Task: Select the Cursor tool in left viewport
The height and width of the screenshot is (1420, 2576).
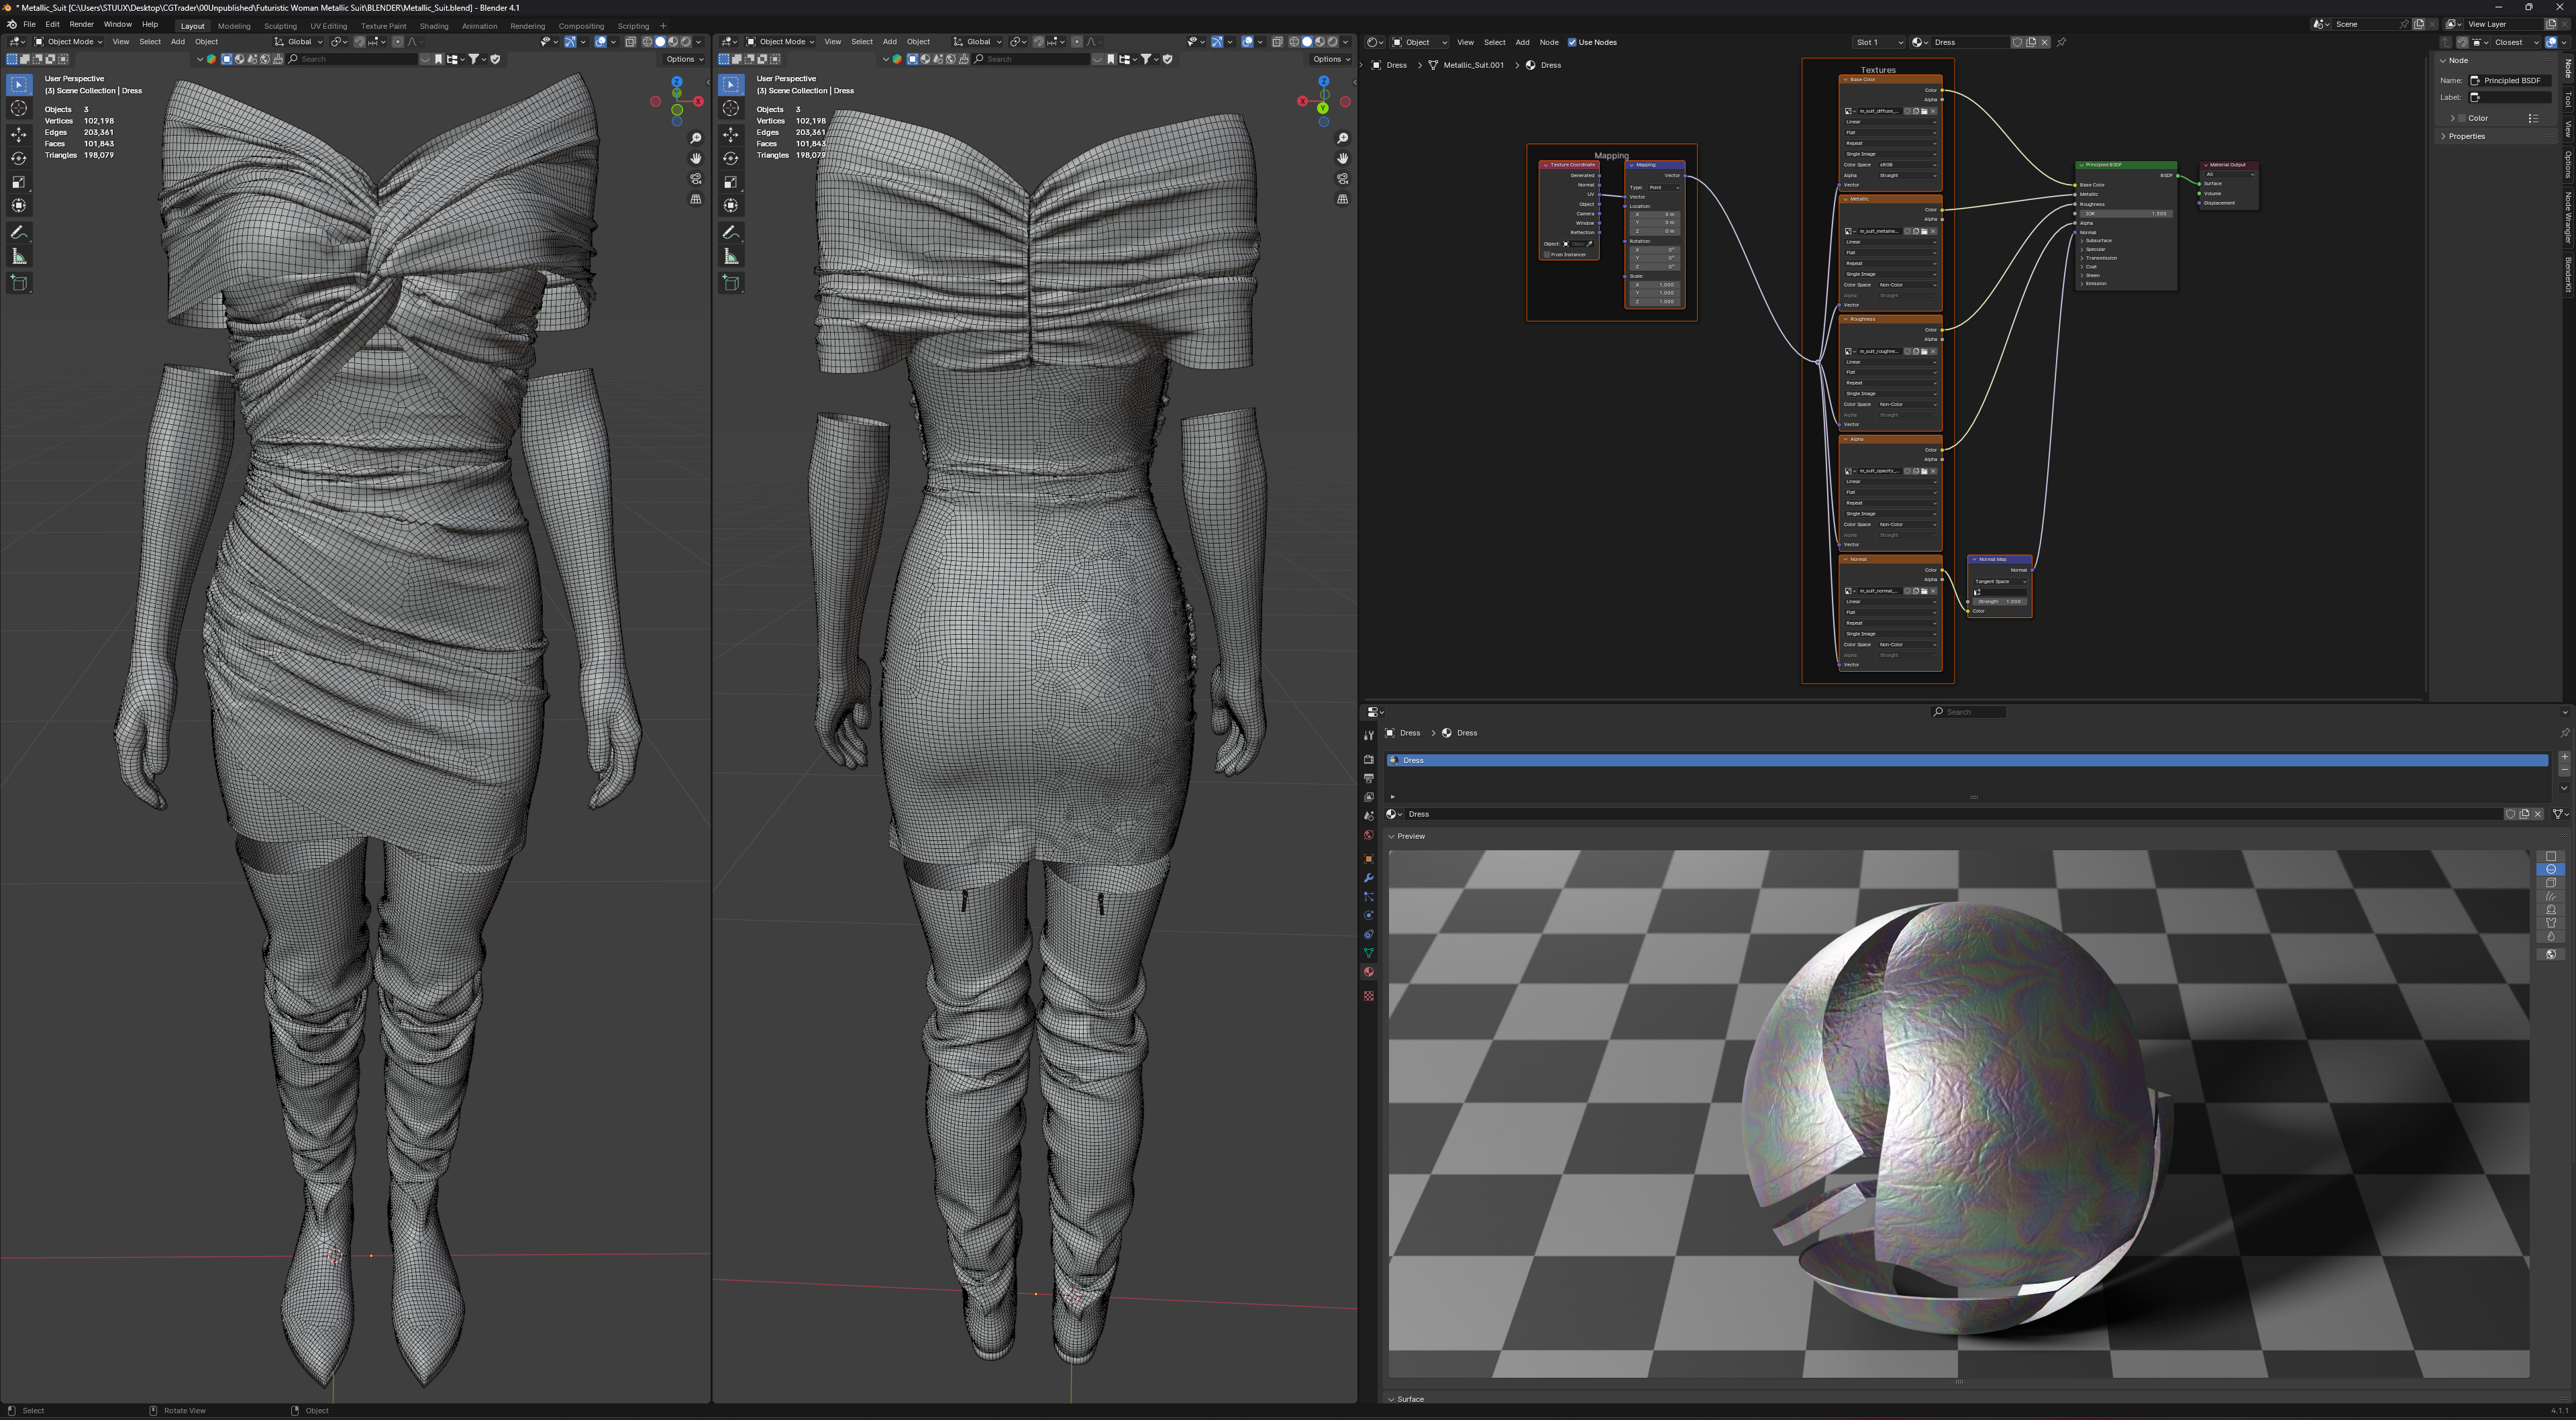Action: (x=19, y=109)
